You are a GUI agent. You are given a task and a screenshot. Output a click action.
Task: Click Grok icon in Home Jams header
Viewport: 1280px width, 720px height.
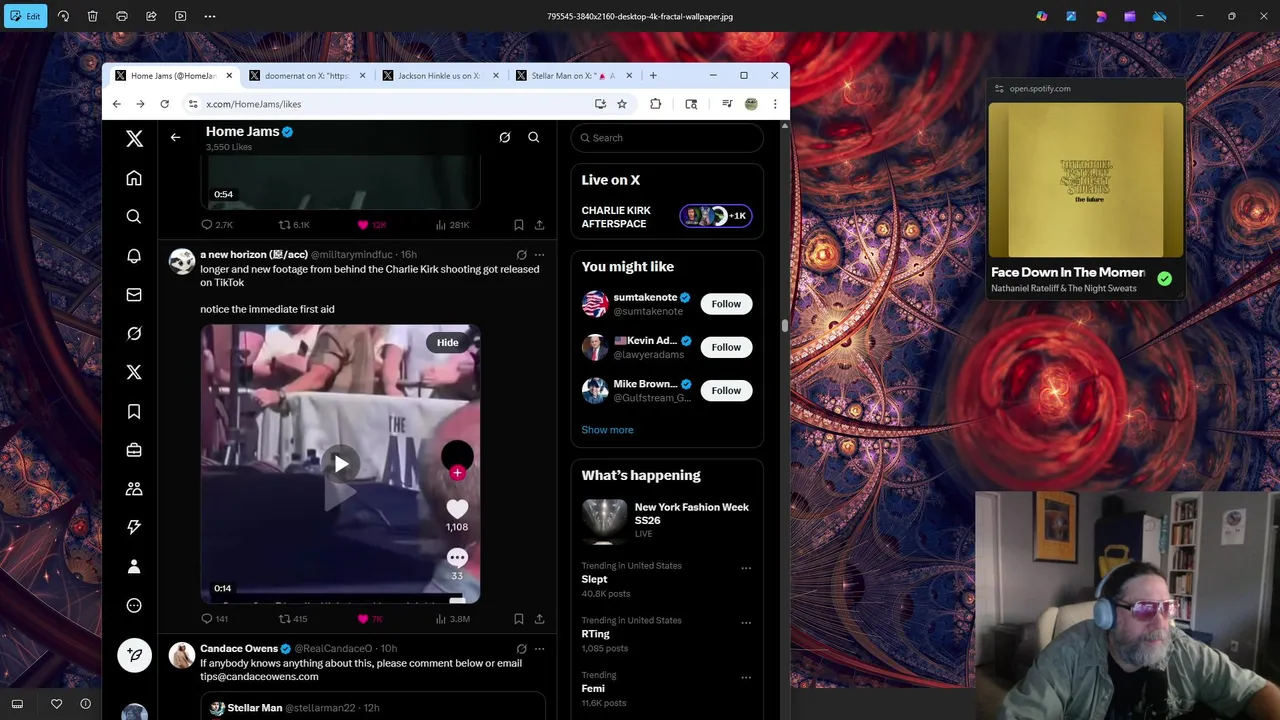click(x=505, y=137)
